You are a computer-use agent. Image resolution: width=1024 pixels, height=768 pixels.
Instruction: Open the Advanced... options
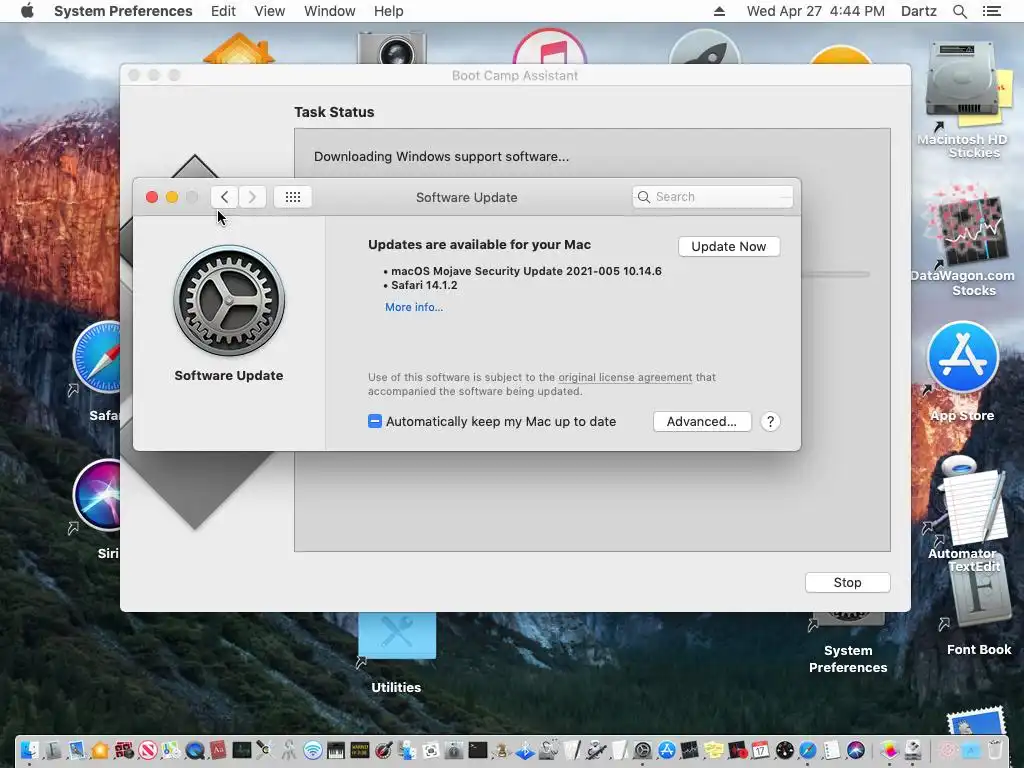(x=701, y=421)
